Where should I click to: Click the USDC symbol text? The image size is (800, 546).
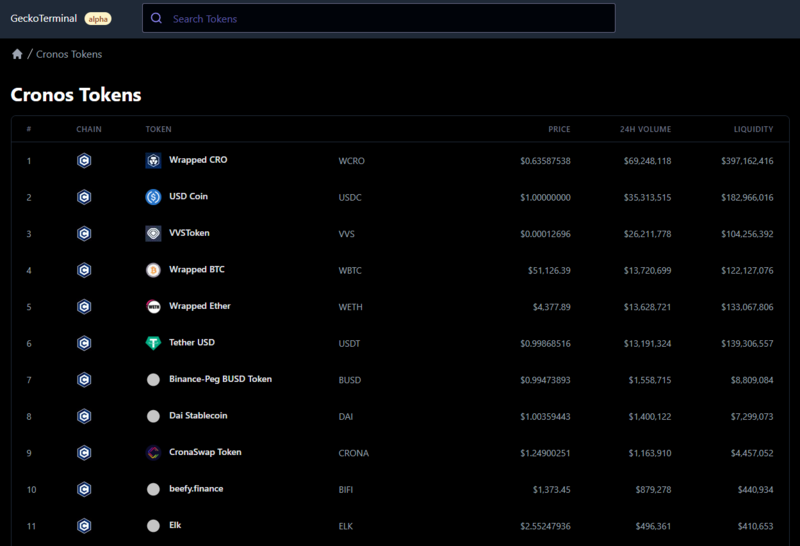[350, 197]
